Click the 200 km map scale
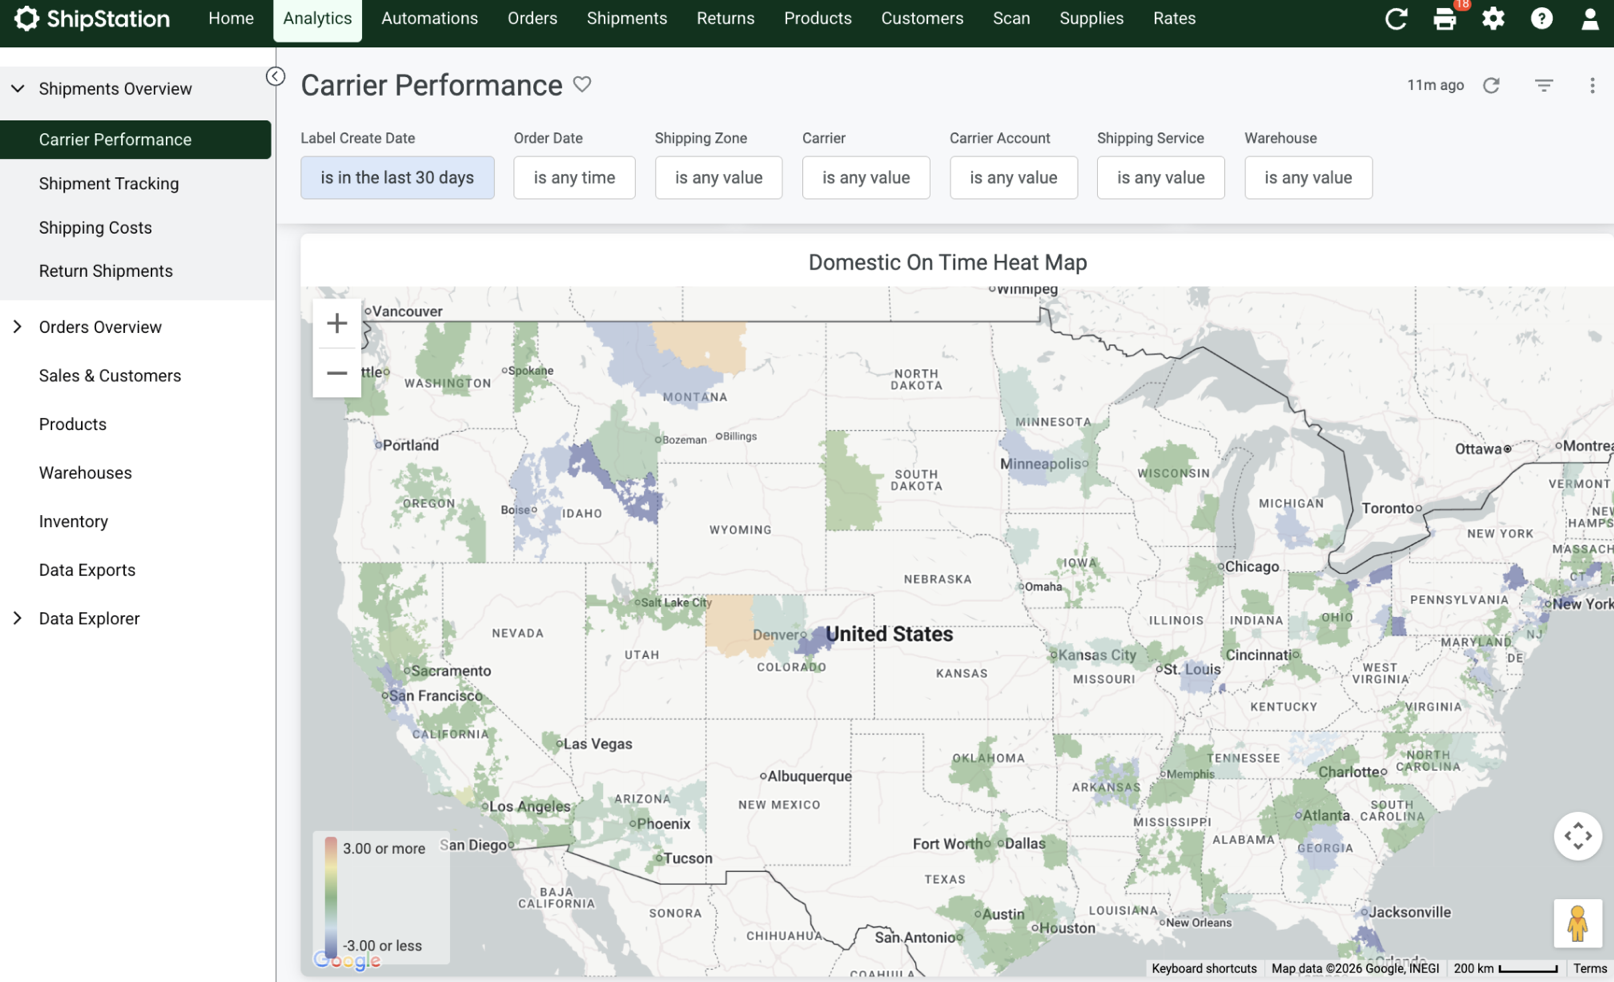 click(1505, 968)
